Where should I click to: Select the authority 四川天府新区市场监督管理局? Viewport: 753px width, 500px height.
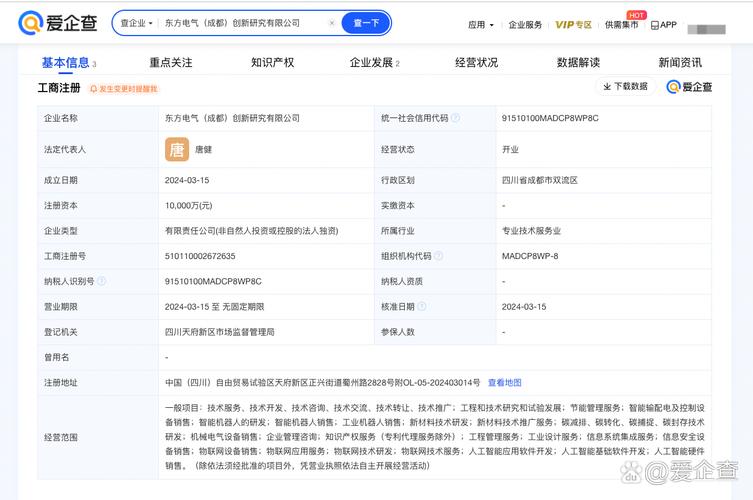tap(219, 332)
